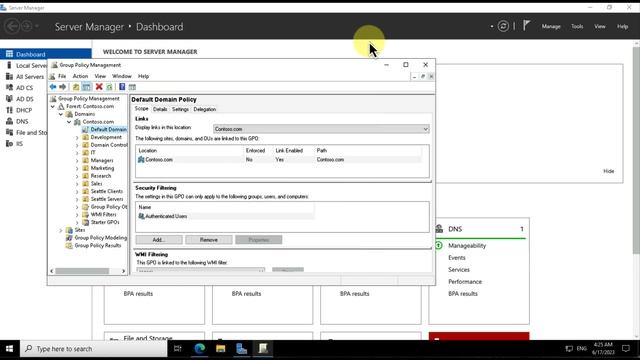This screenshot has height=360, width=640.
Task: Click the Forward arrow in Group Policy Management toolbar
Action: [62, 87]
